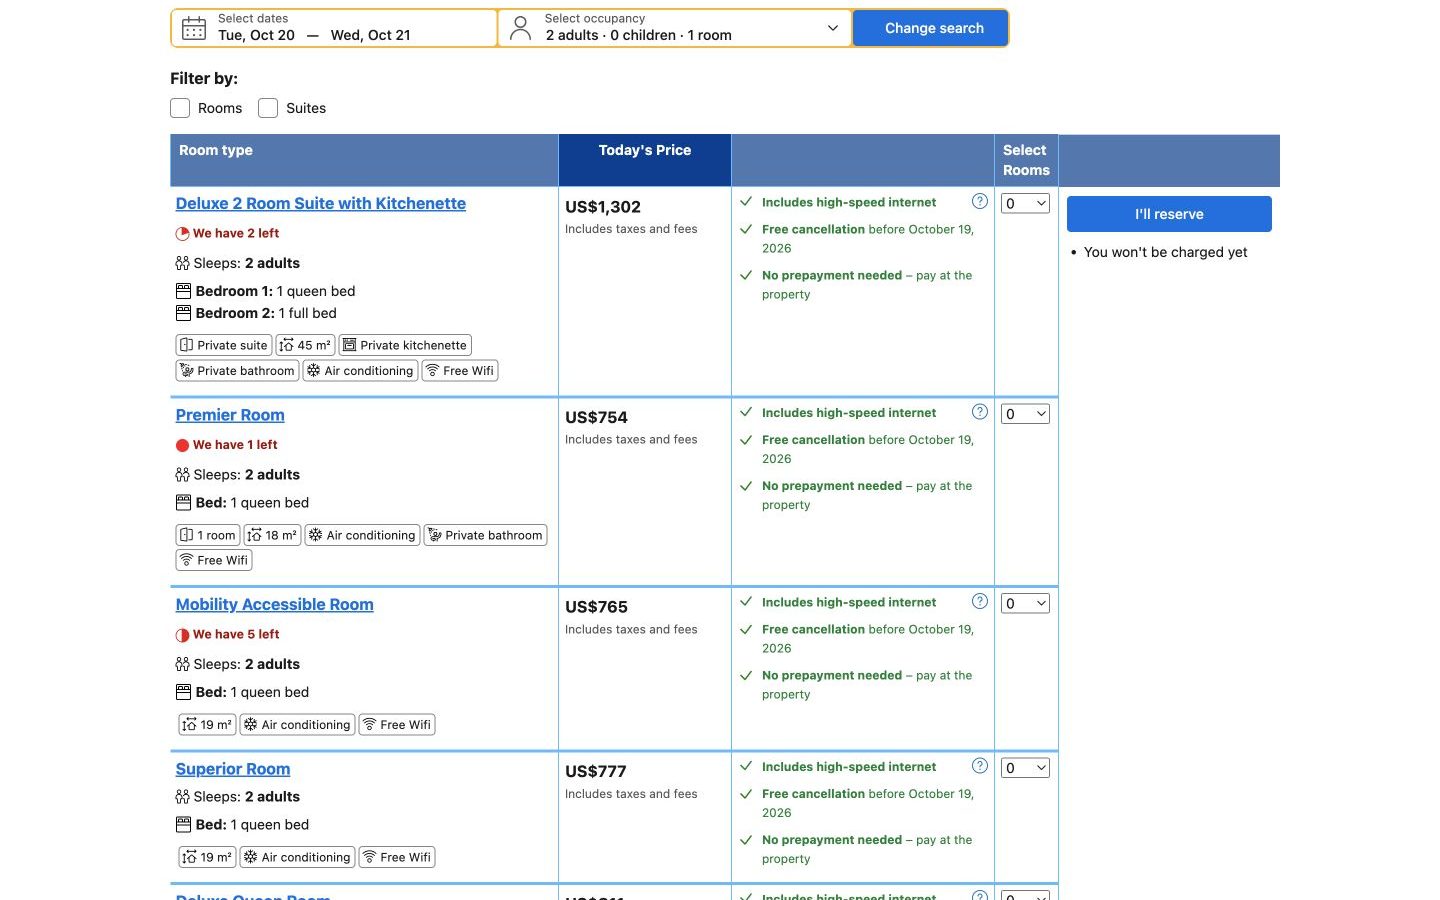
Task: Click 'You won't be charged yet' text
Action: tap(1166, 252)
